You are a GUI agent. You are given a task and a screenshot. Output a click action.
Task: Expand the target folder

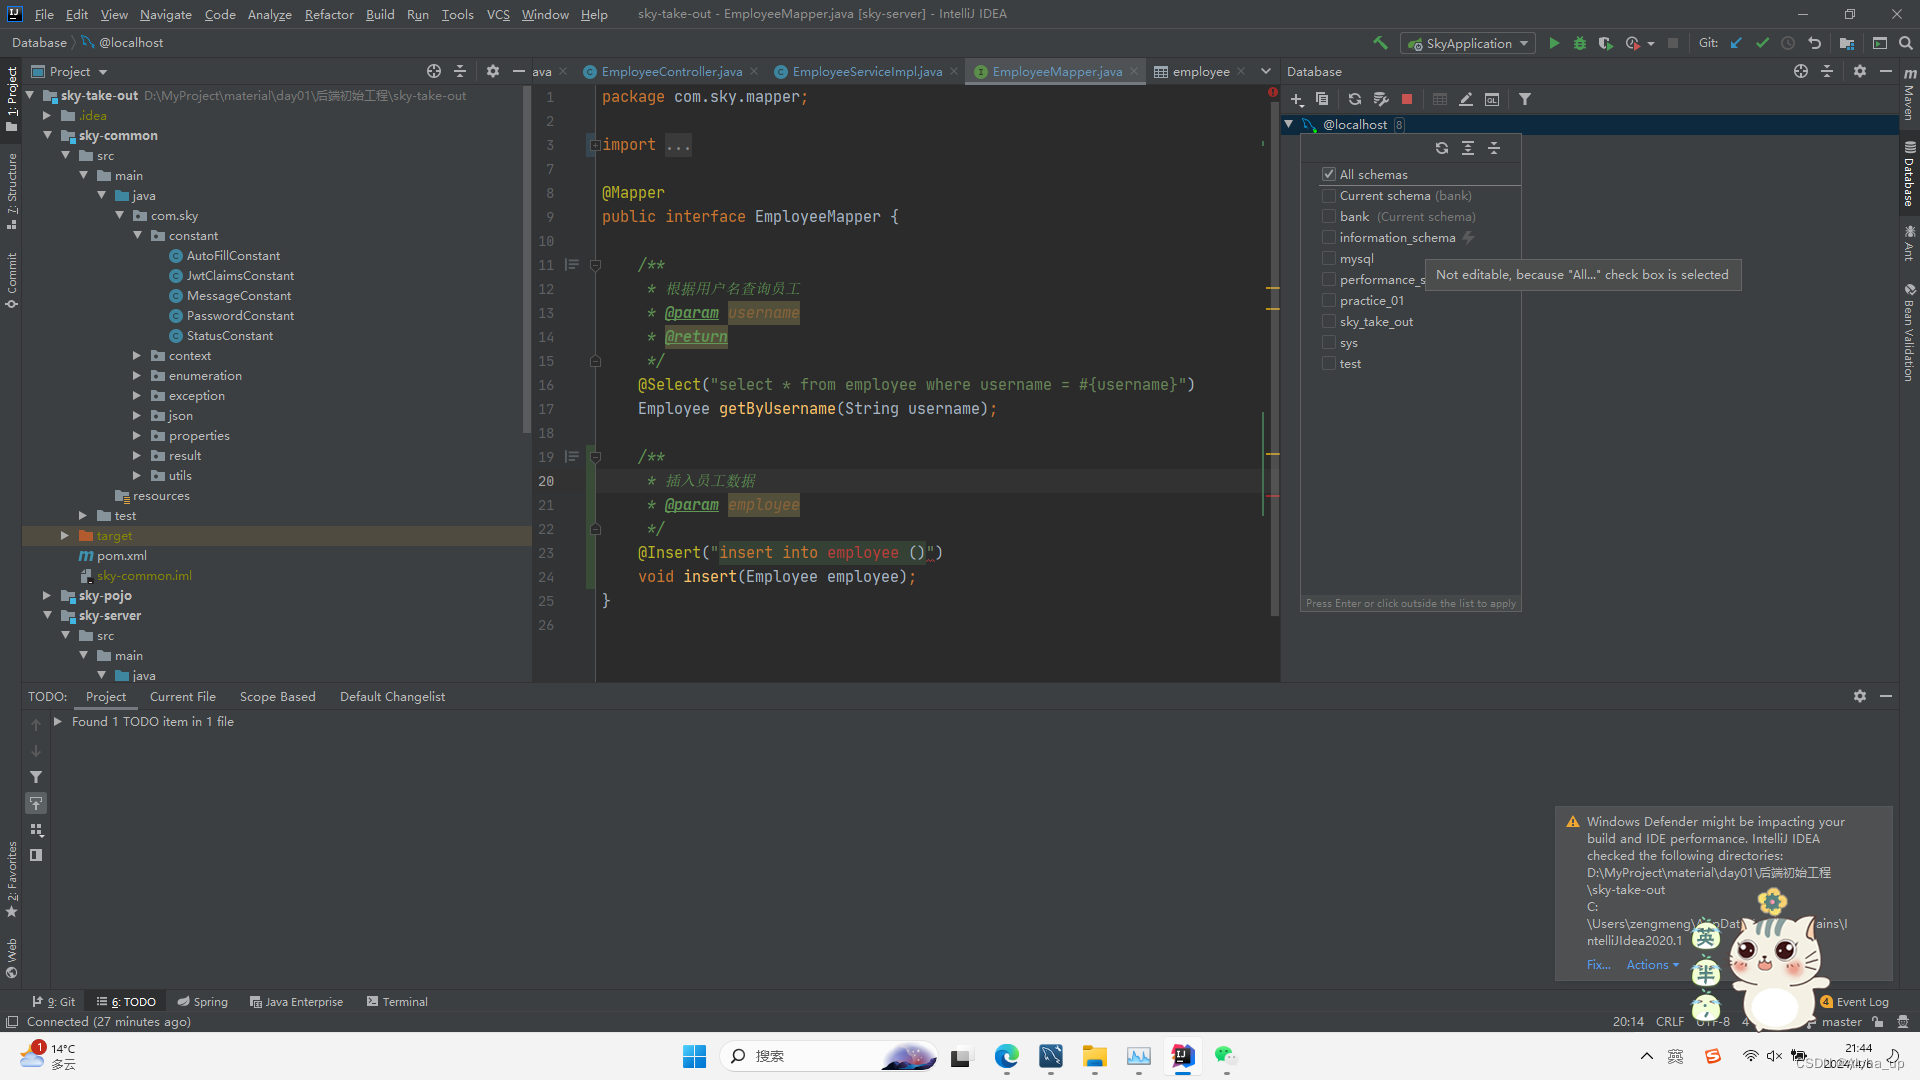(65, 536)
